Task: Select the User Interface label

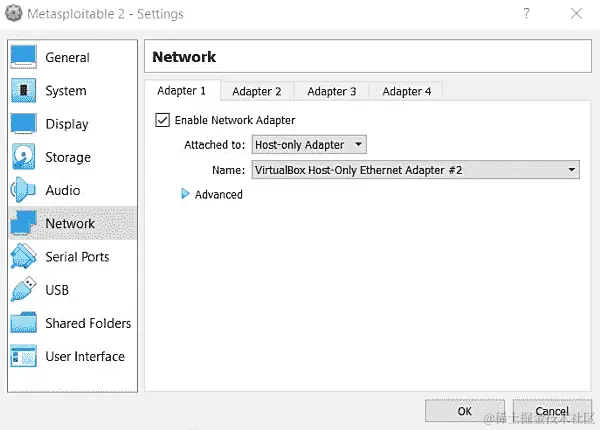Action: click(x=85, y=357)
